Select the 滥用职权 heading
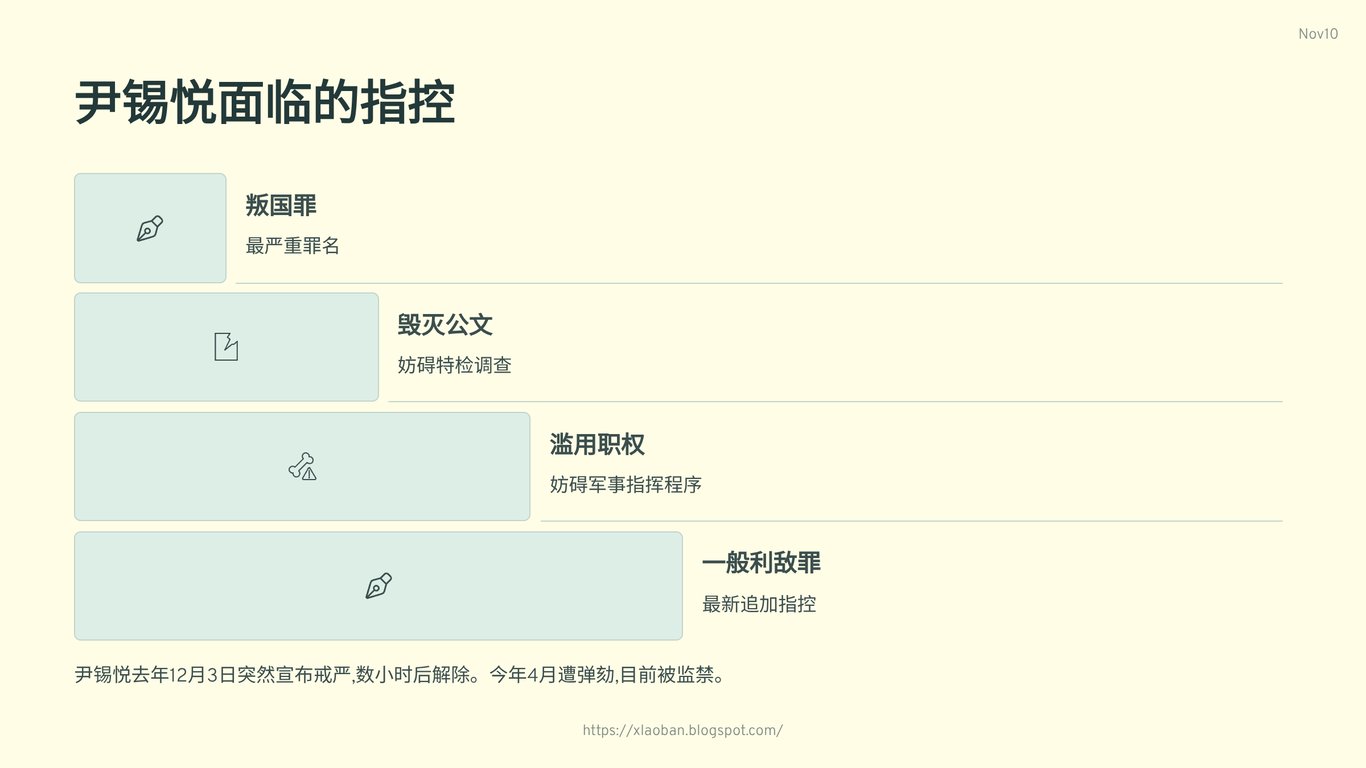This screenshot has width=1366, height=768. point(597,445)
